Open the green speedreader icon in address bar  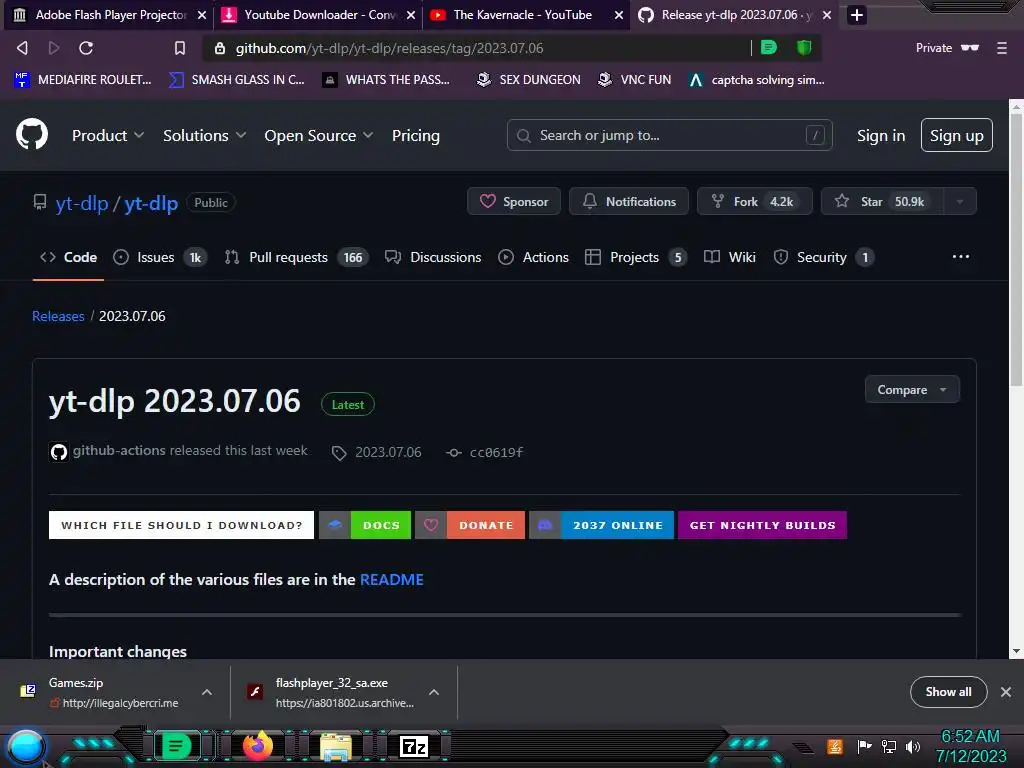[x=769, y=47]
